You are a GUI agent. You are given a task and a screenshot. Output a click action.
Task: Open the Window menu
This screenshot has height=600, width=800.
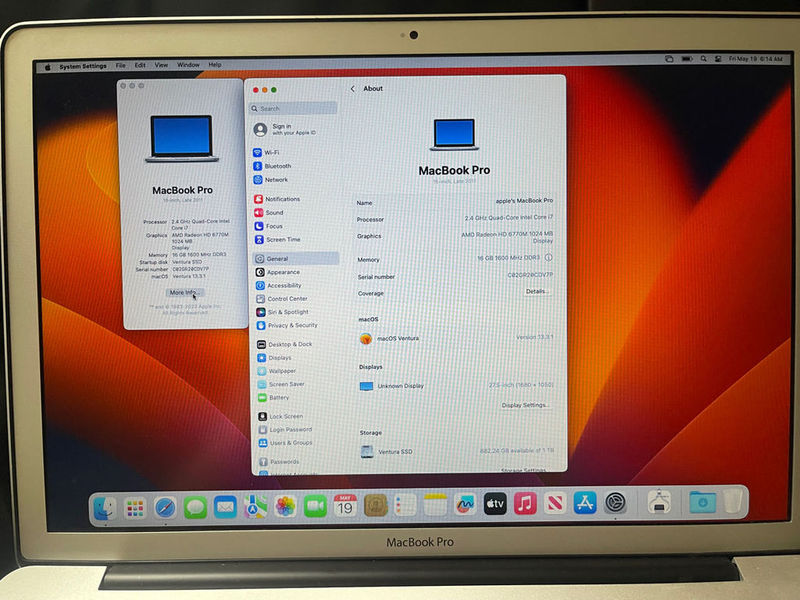(x=188, y=65)
